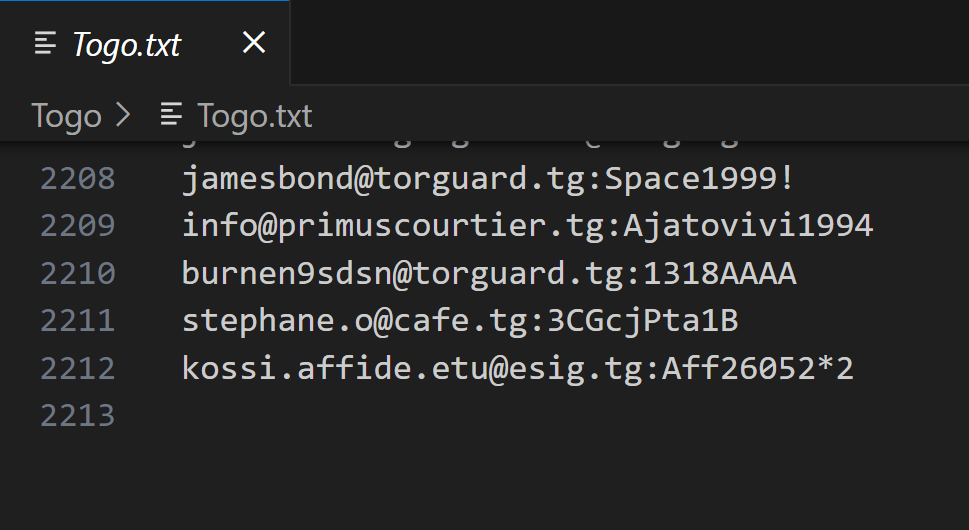Click the text on line 2208
The height and width of the screenshot is (530, 969).
(488, 178)
